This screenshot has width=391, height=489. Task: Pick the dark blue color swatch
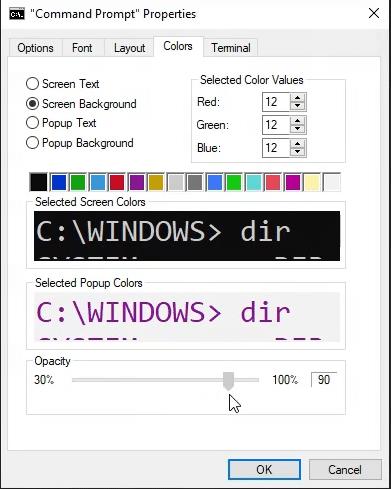click(59, 182)
